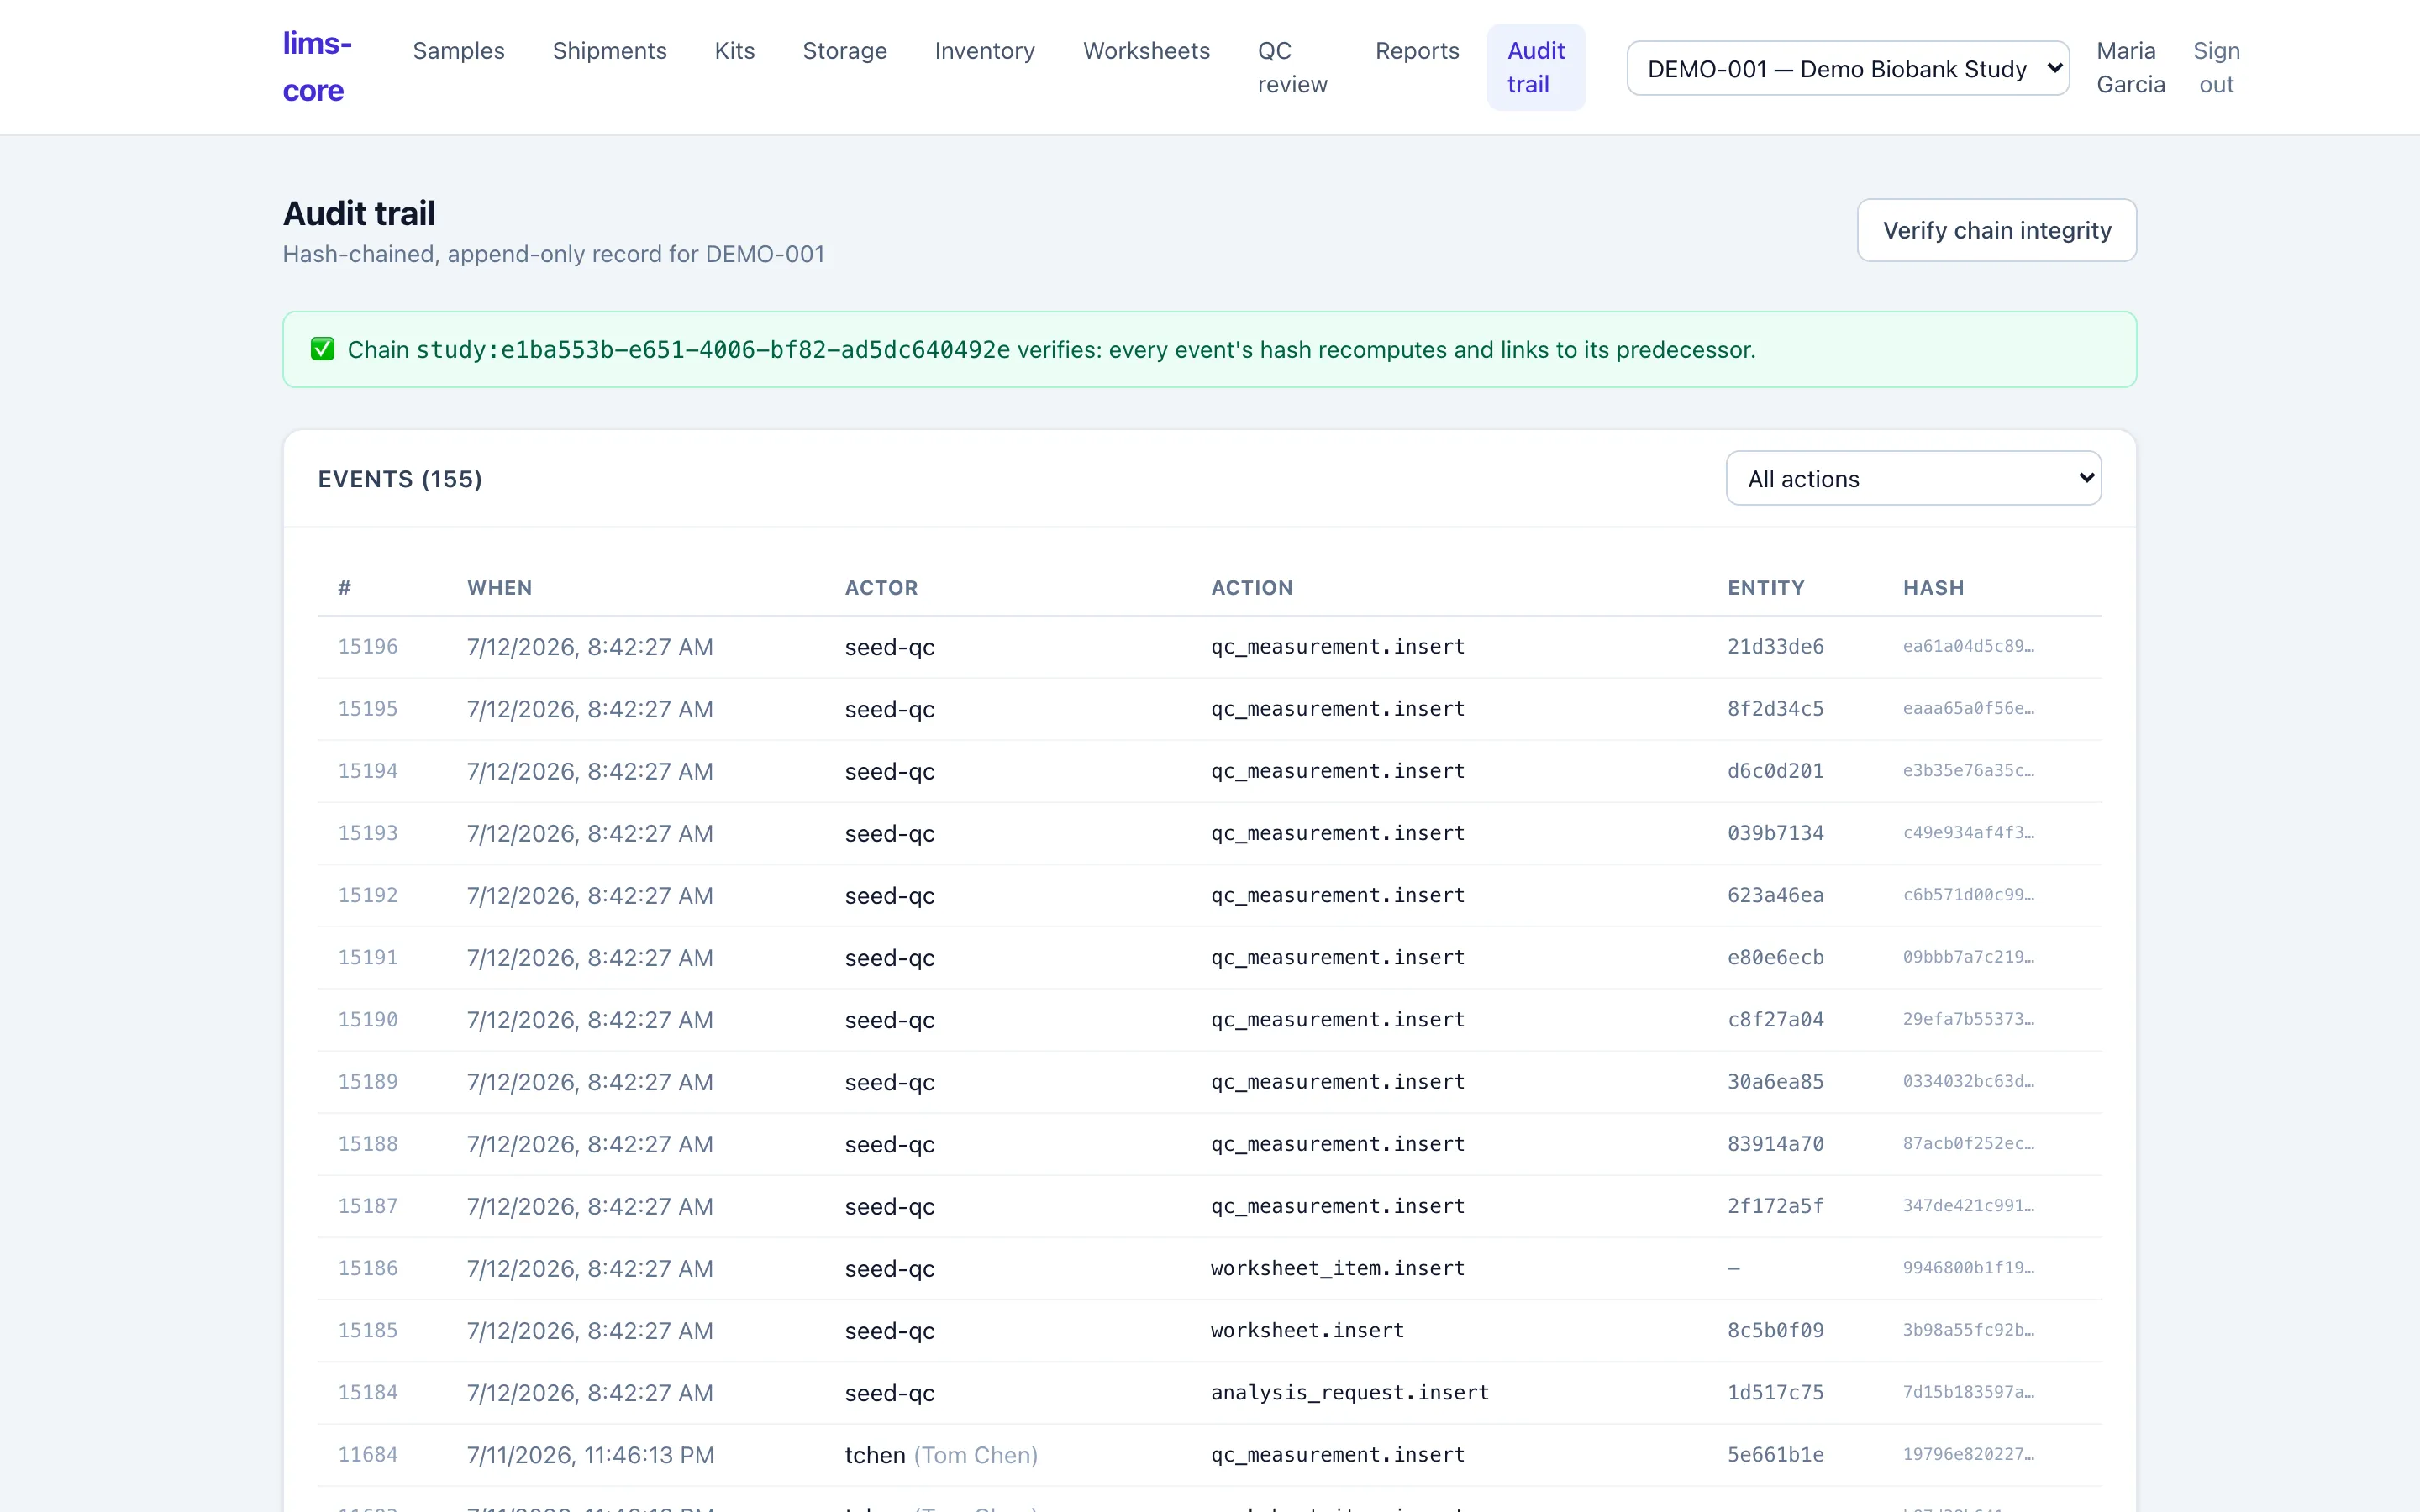Click the 7/11/2026, 11:46:13 PM timestamp

590,1455
